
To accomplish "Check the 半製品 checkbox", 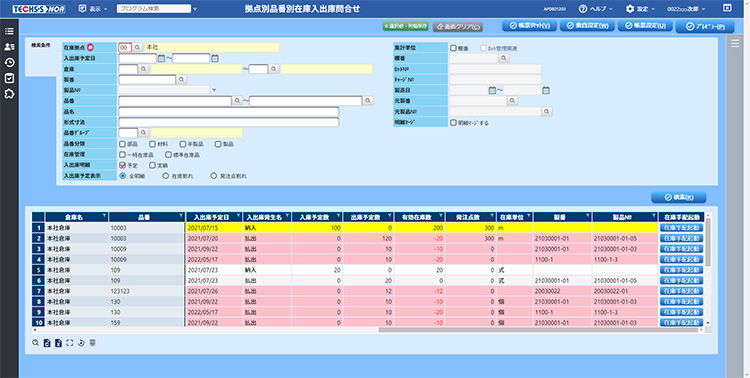I will click(183, 144).
